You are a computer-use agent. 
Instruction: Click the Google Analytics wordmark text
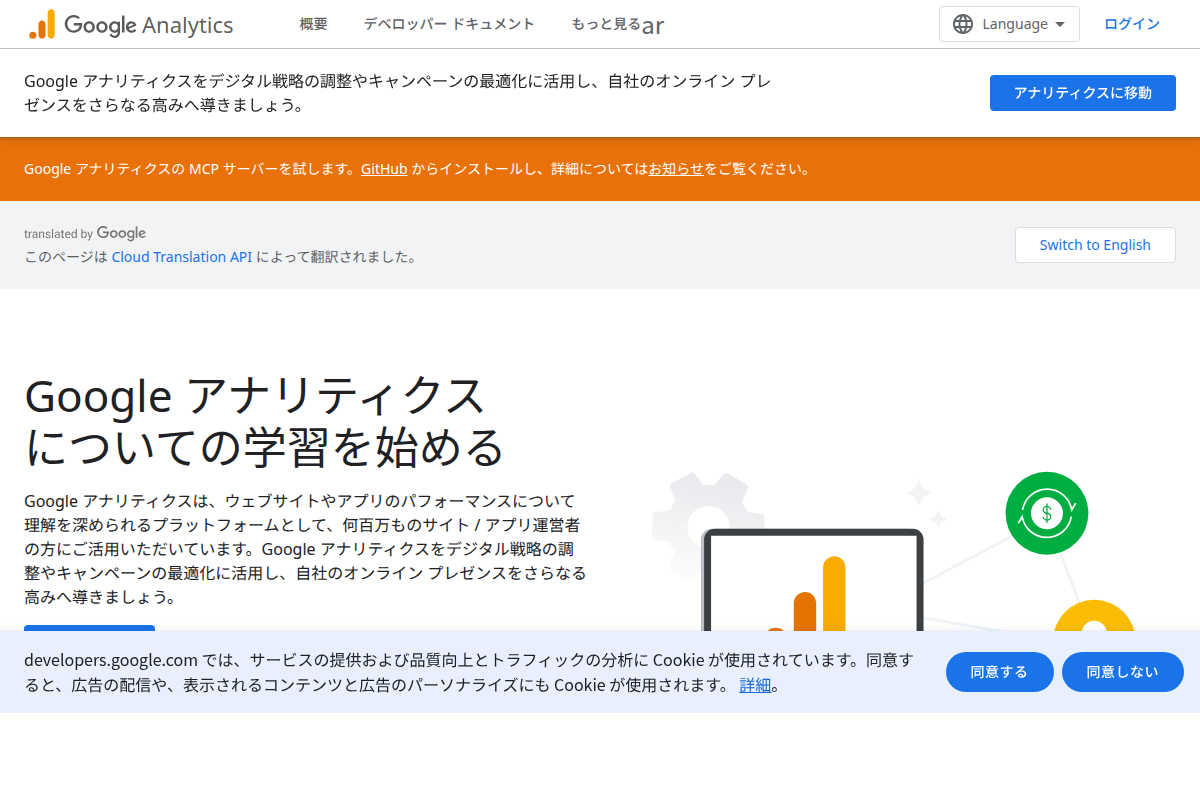149,25
